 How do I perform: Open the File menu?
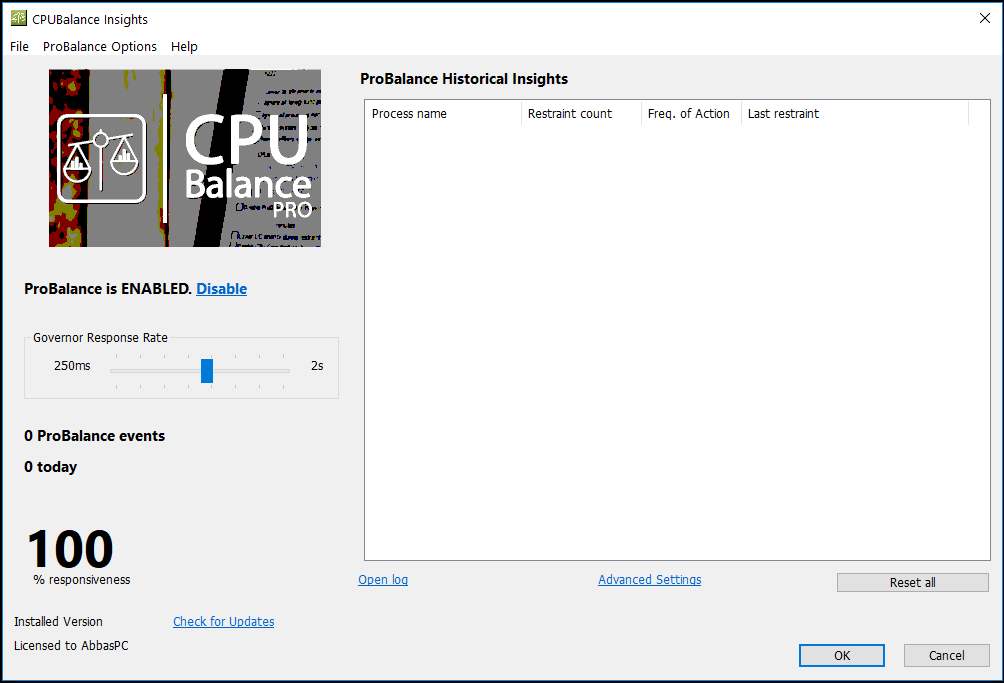[19, 47]
